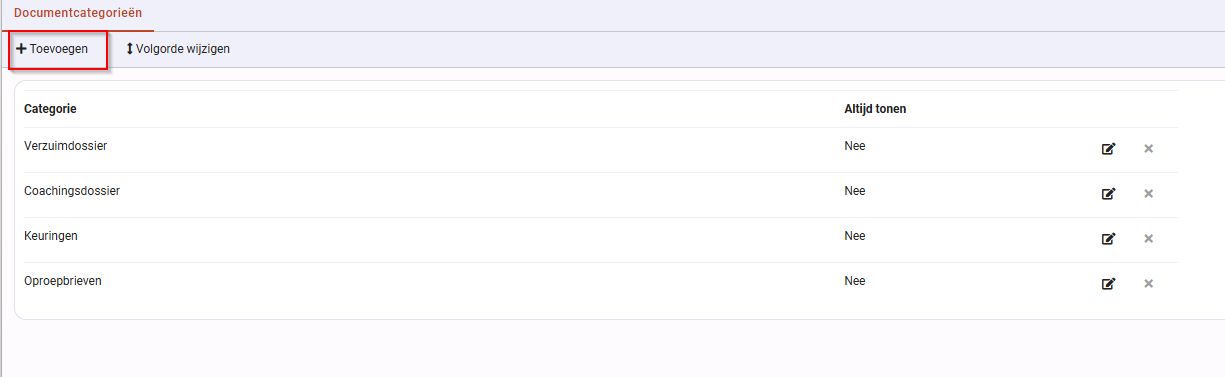This screenshot has height=377, width=1225.
Task: Select the Coachingsdossier row name
Action: pyautogui.click(x=72, y=191)
